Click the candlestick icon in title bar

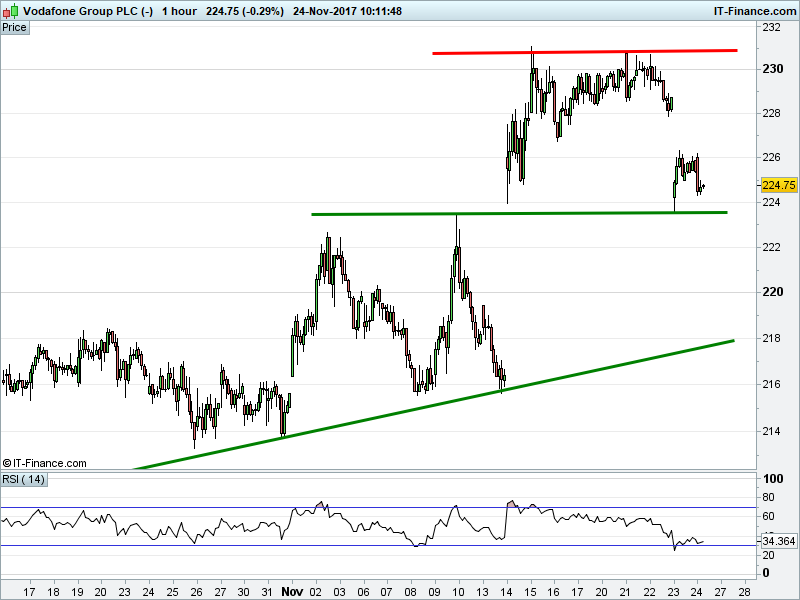[11, 10]
